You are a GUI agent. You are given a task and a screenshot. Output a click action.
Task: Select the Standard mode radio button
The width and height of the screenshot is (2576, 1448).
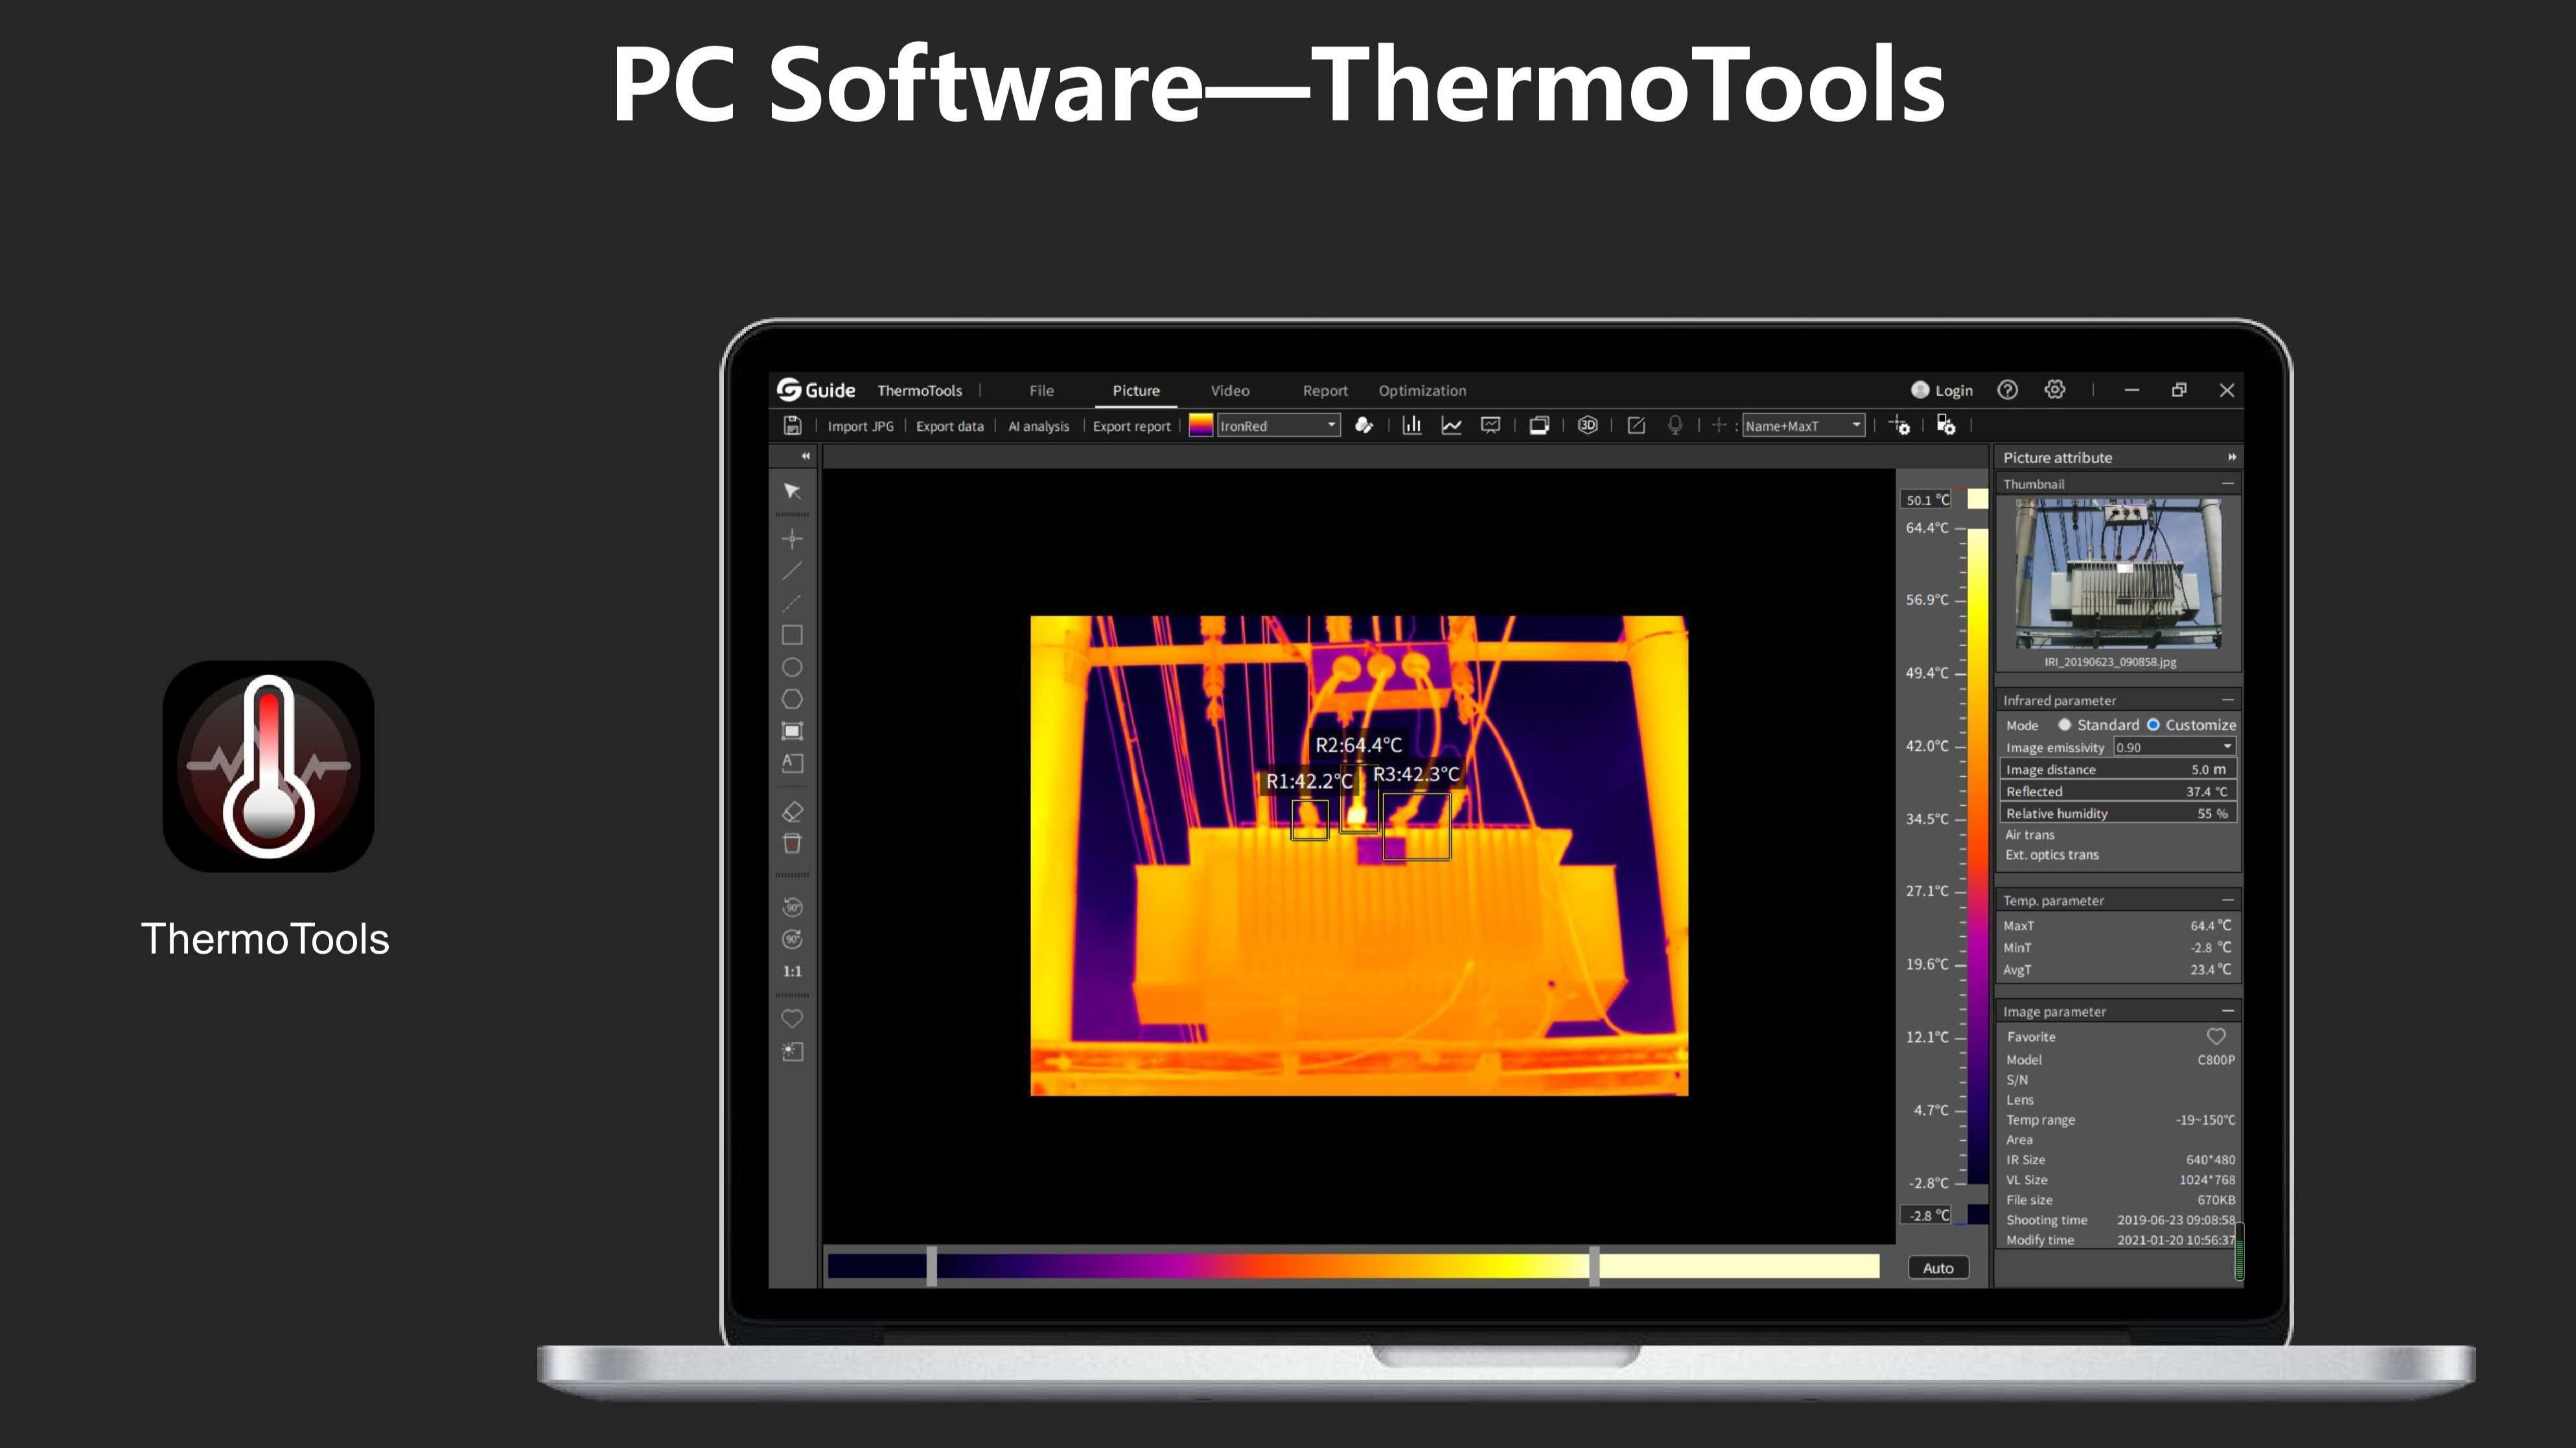pyautogui.click(x=2064, y=725)
